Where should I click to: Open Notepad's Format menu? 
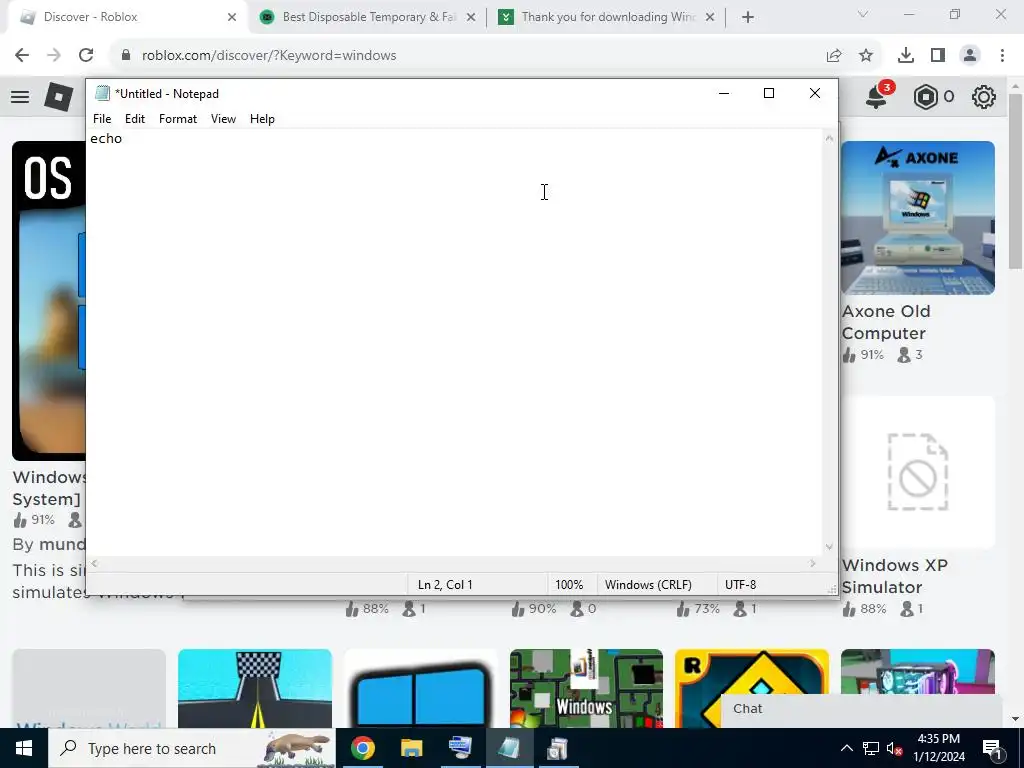[178, 119]
